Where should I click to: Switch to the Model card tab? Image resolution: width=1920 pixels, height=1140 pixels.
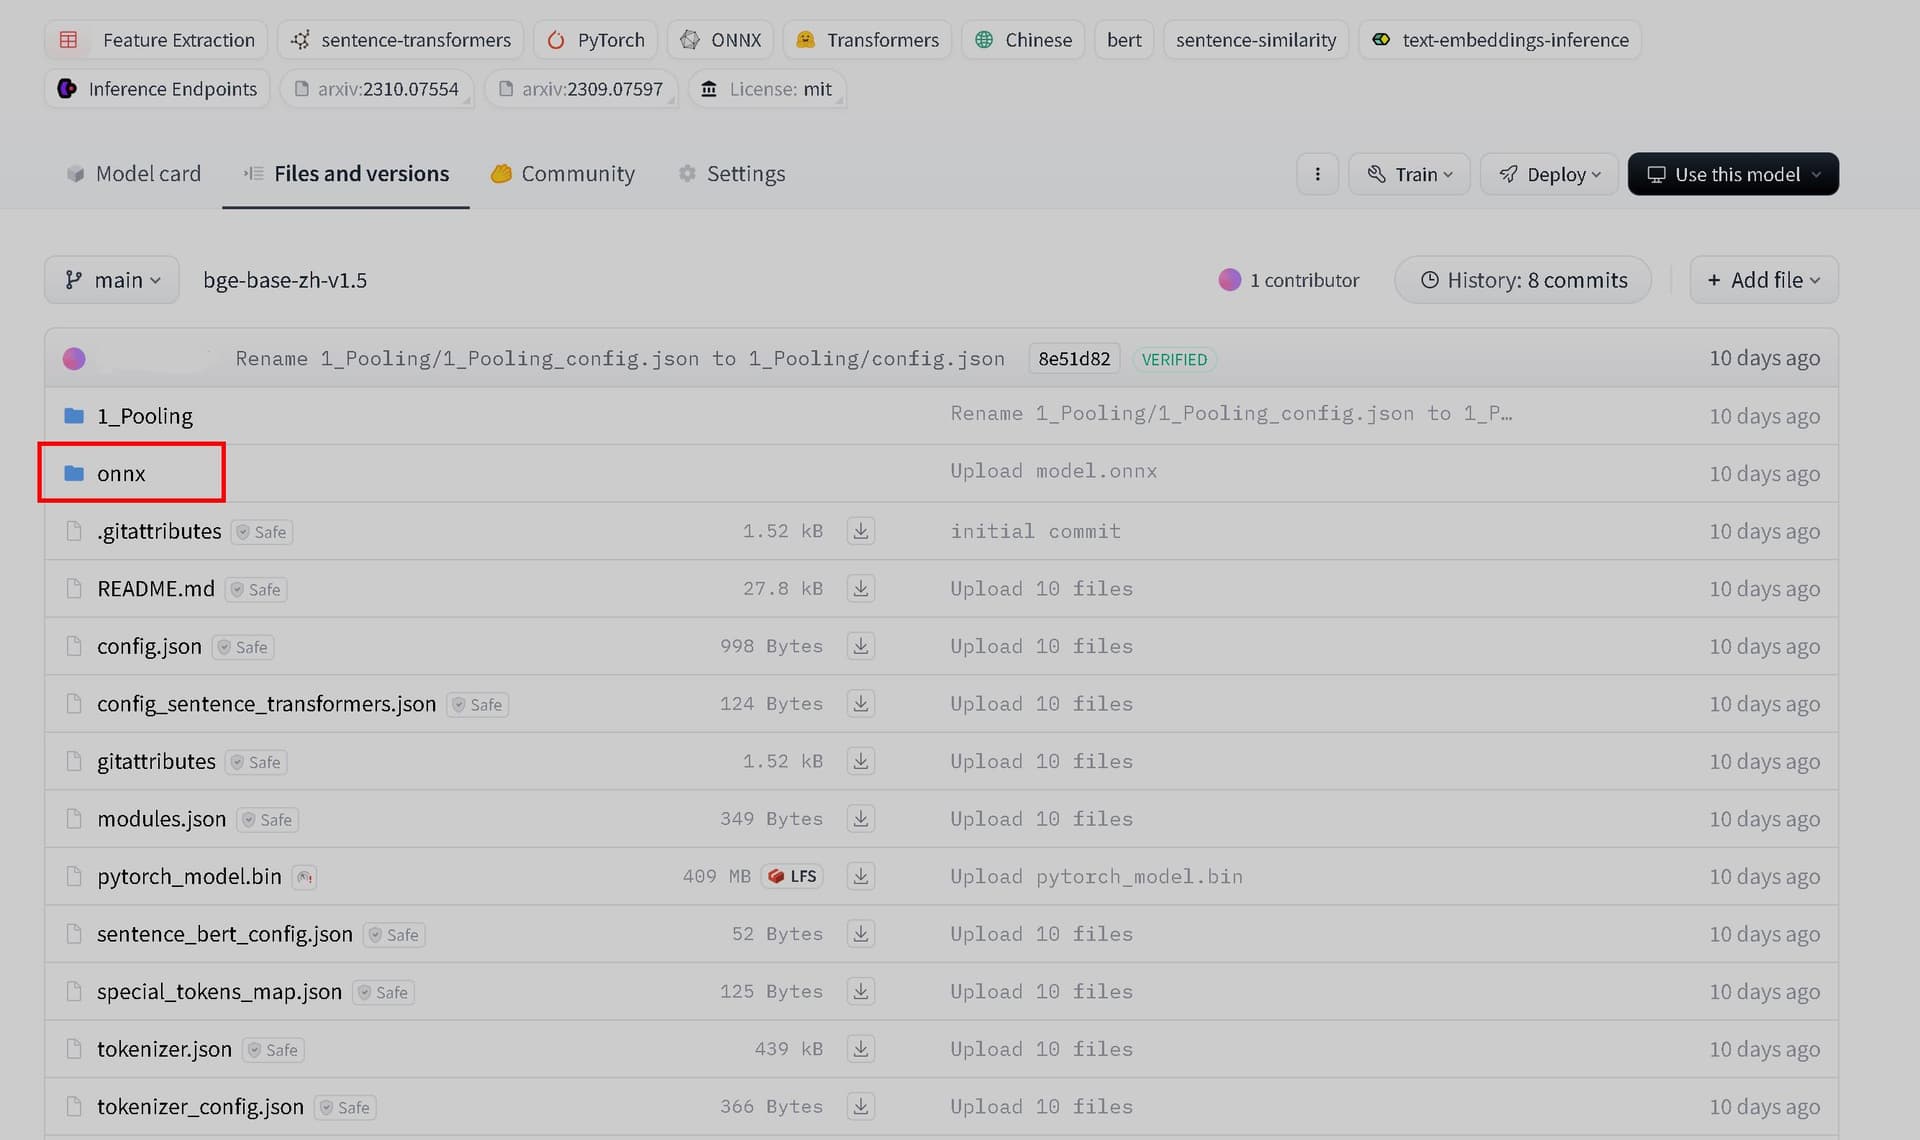tap(134, 174)
